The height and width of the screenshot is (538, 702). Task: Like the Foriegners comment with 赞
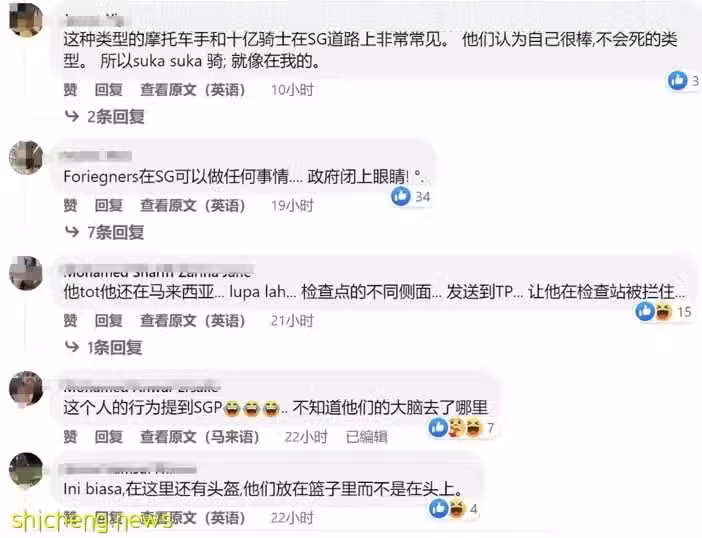(70, 205)
